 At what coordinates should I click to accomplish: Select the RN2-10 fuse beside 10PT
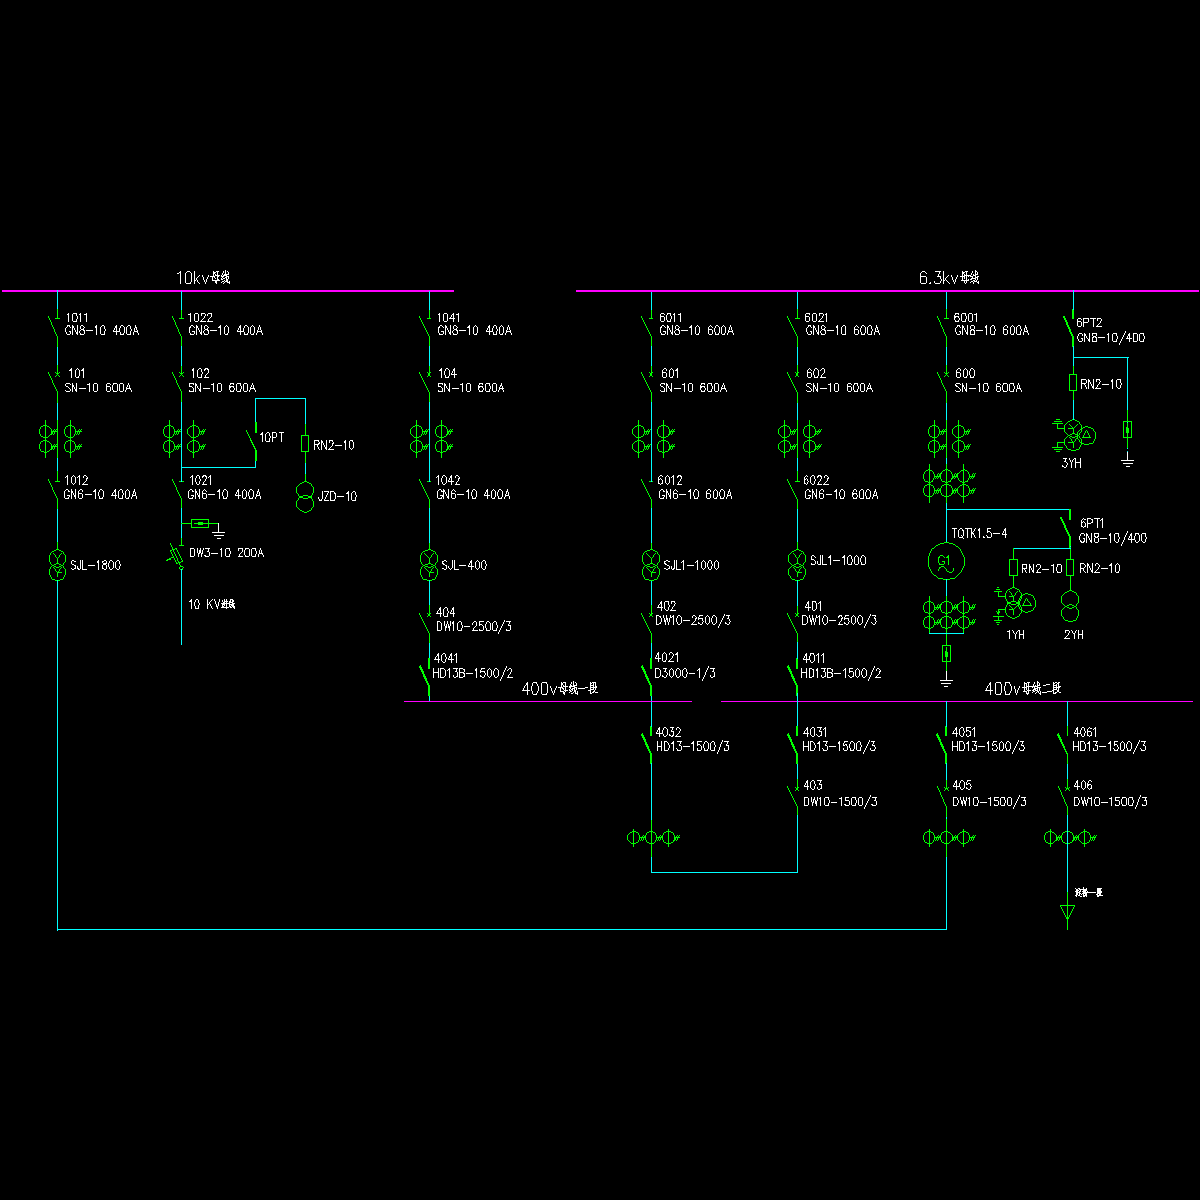click(305, 443)
